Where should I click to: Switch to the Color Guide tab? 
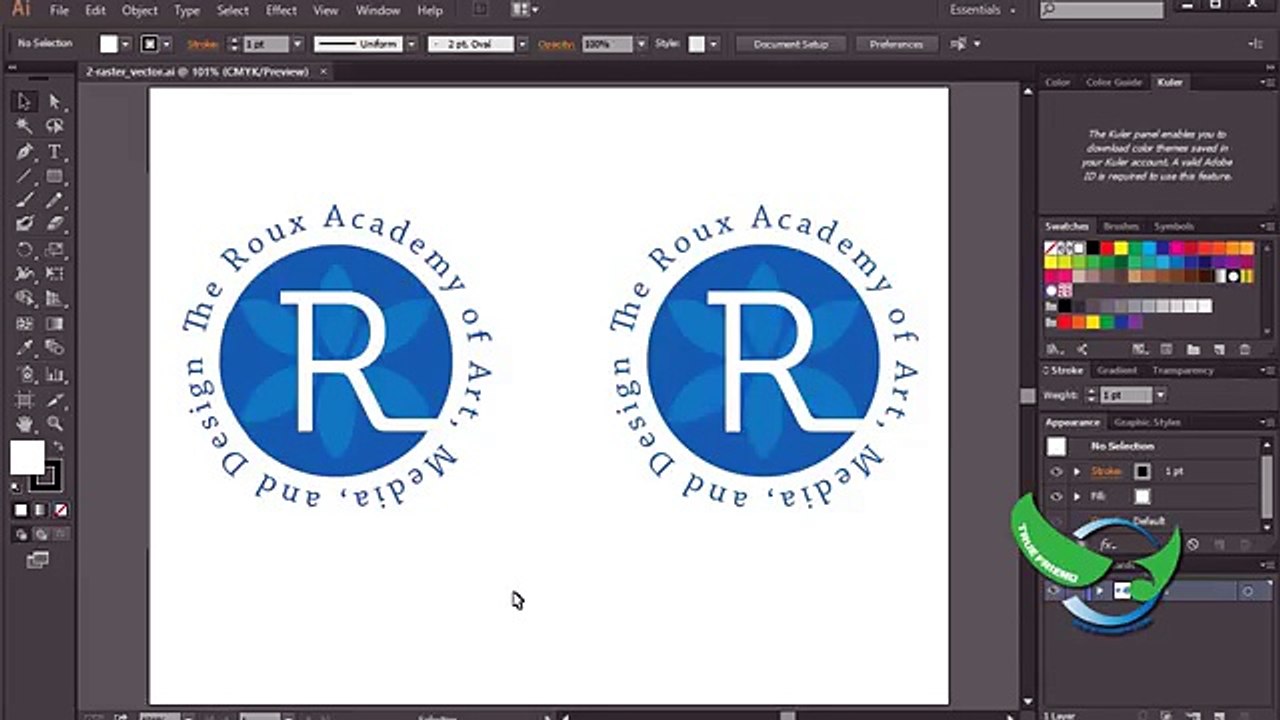click(x=1114, y=82)
